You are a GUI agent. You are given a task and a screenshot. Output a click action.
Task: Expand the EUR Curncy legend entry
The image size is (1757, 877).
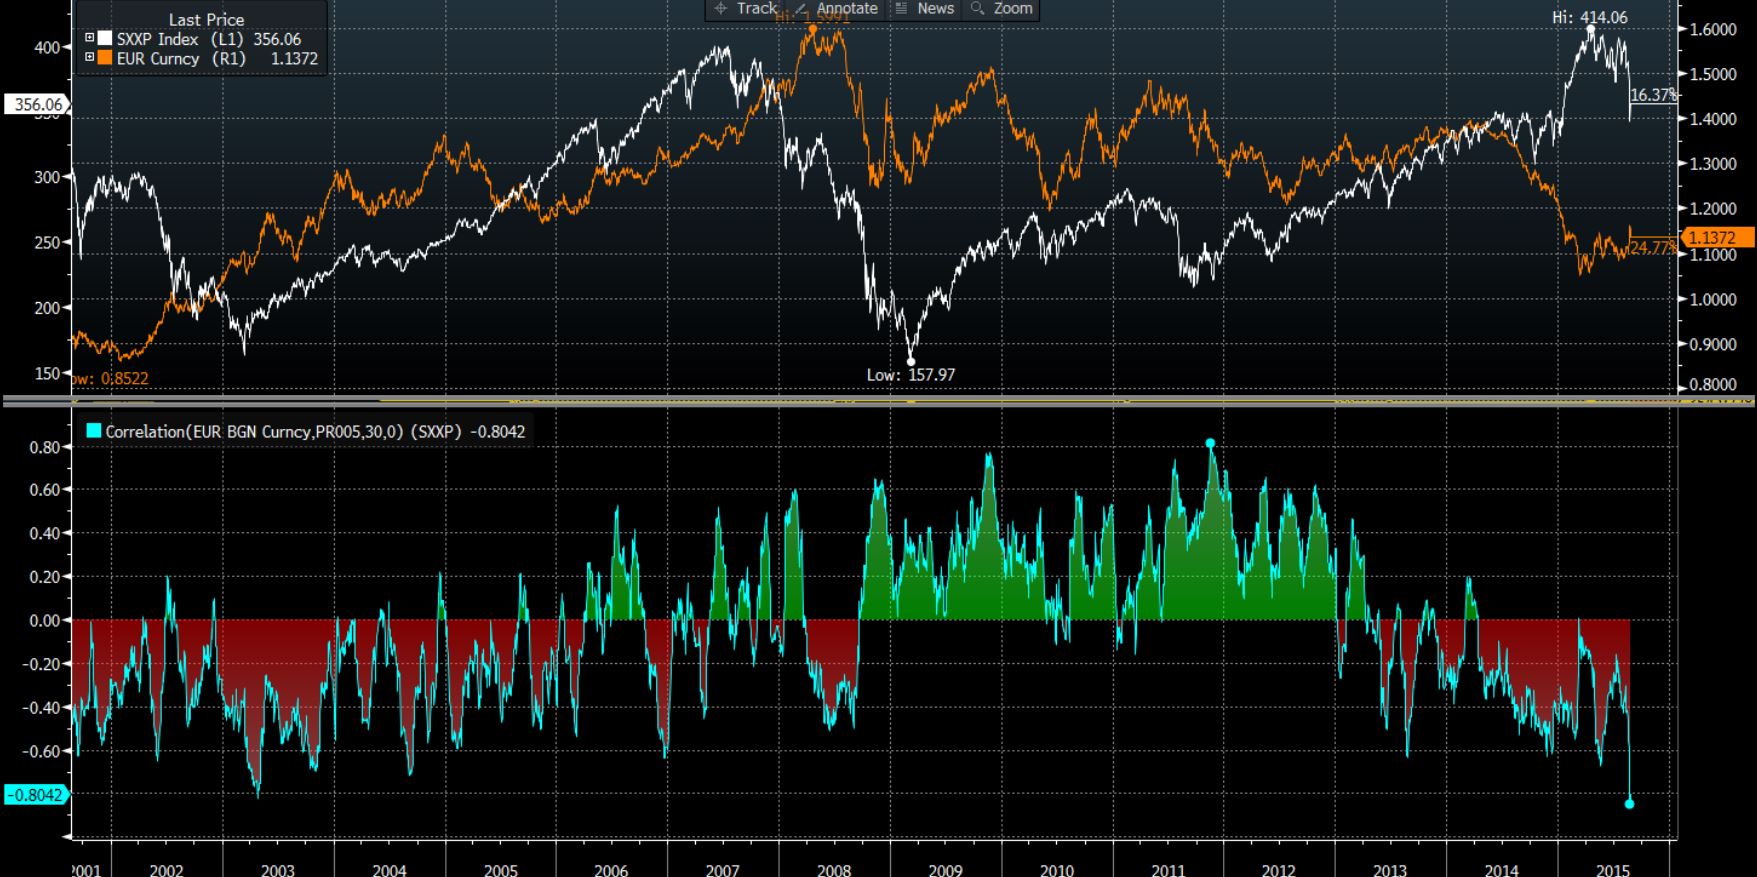pyautogui.click(x=89, y=58)
